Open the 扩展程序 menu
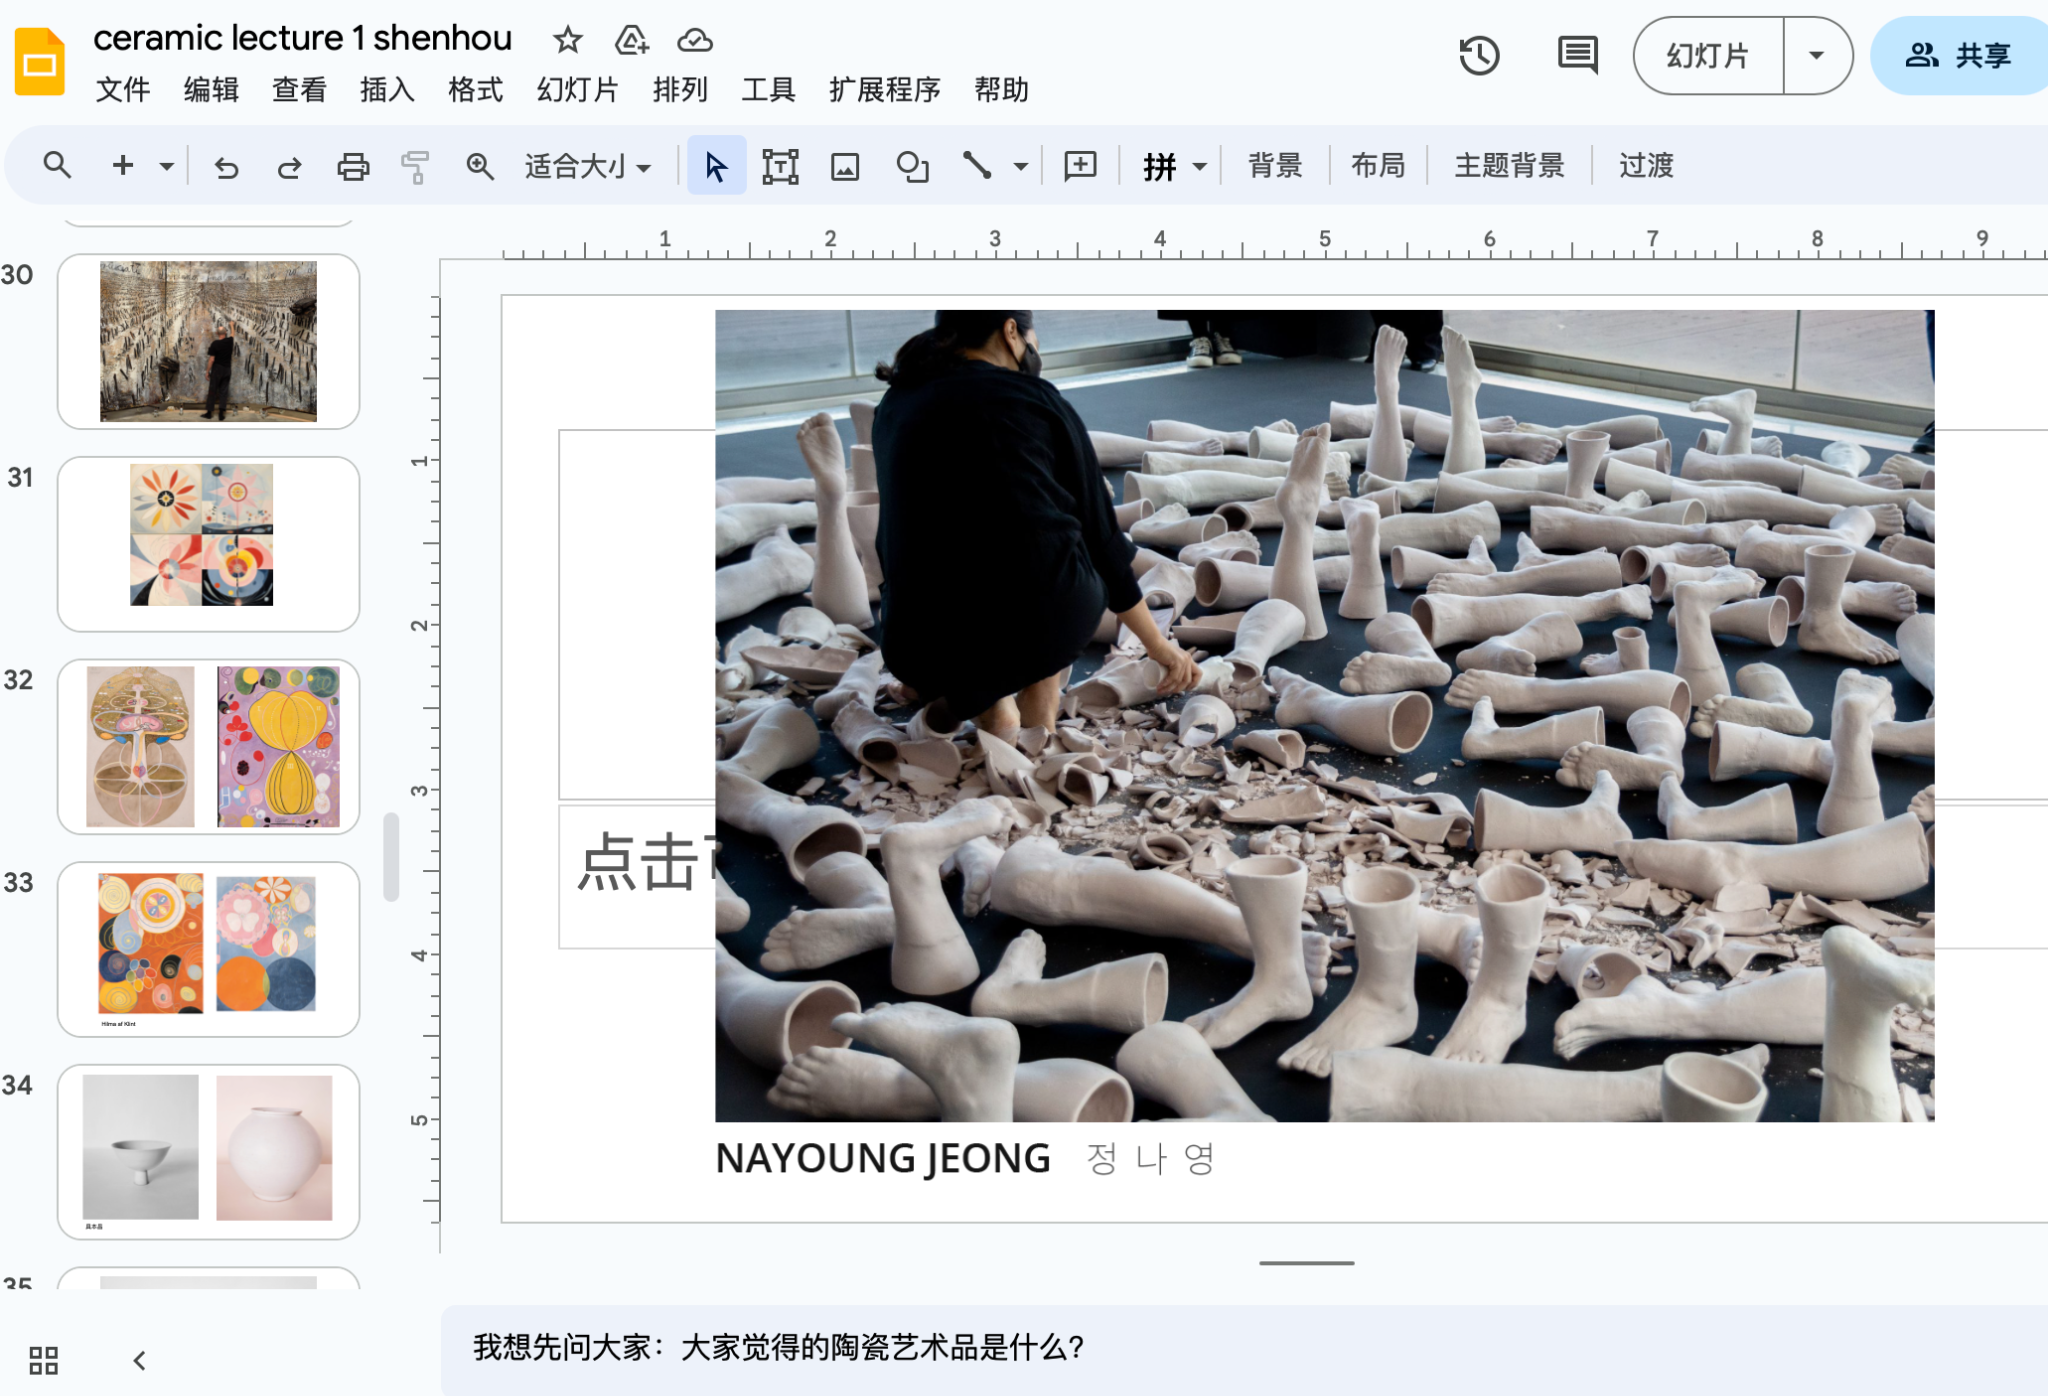The height and width of the screenshot is (1396, 2048). 884,90
